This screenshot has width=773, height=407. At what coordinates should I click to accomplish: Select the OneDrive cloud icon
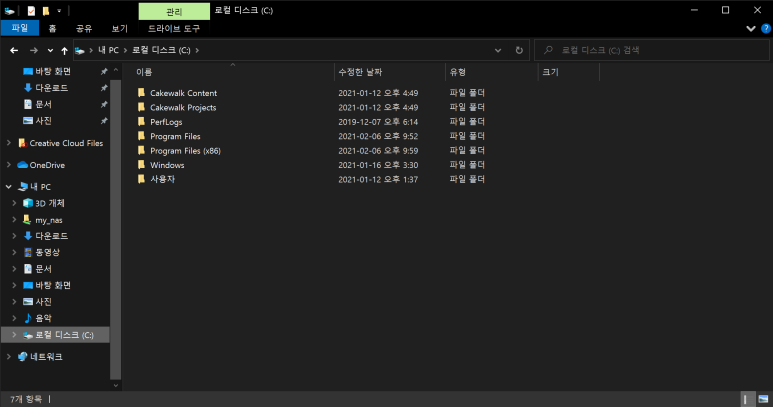point(22,165)
